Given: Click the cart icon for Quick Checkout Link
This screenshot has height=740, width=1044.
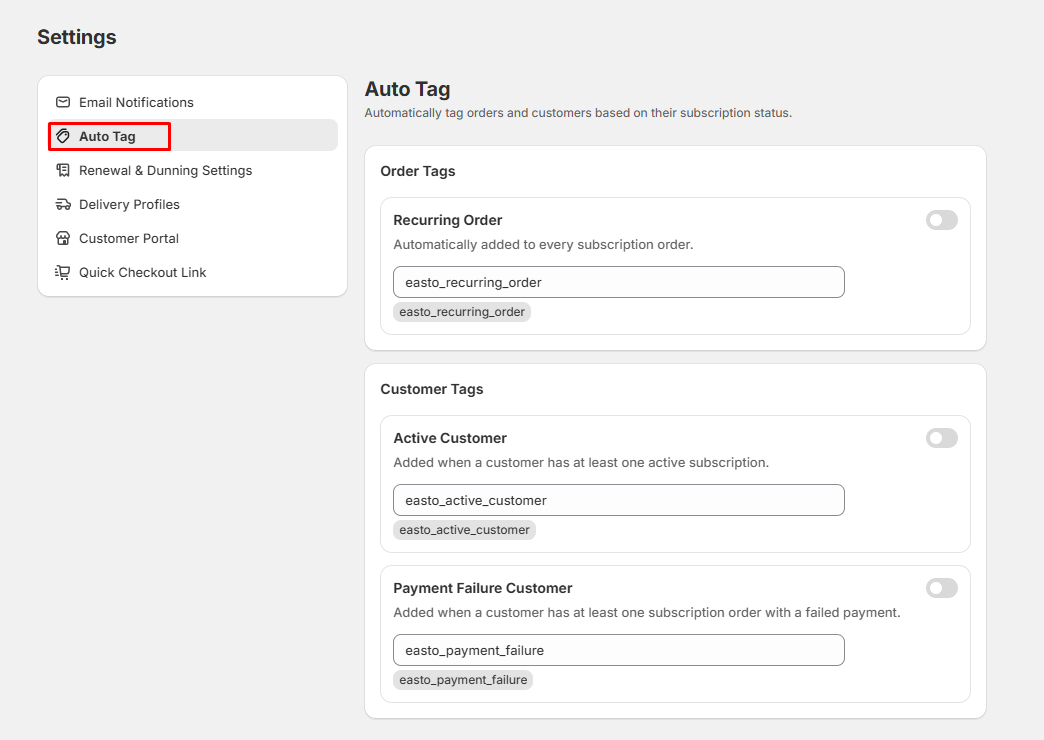Looking at the screenshot, I should coord(63,272).
